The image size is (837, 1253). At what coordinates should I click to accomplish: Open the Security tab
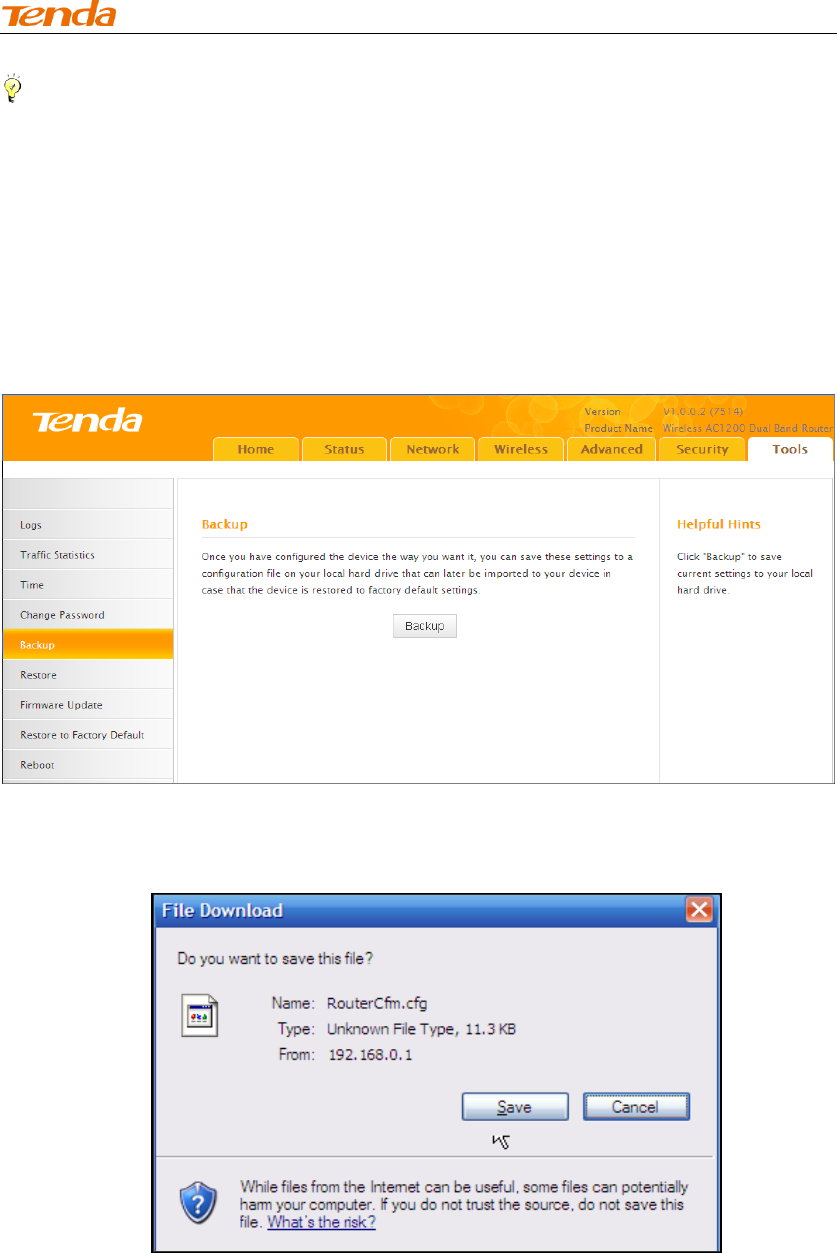702,449
